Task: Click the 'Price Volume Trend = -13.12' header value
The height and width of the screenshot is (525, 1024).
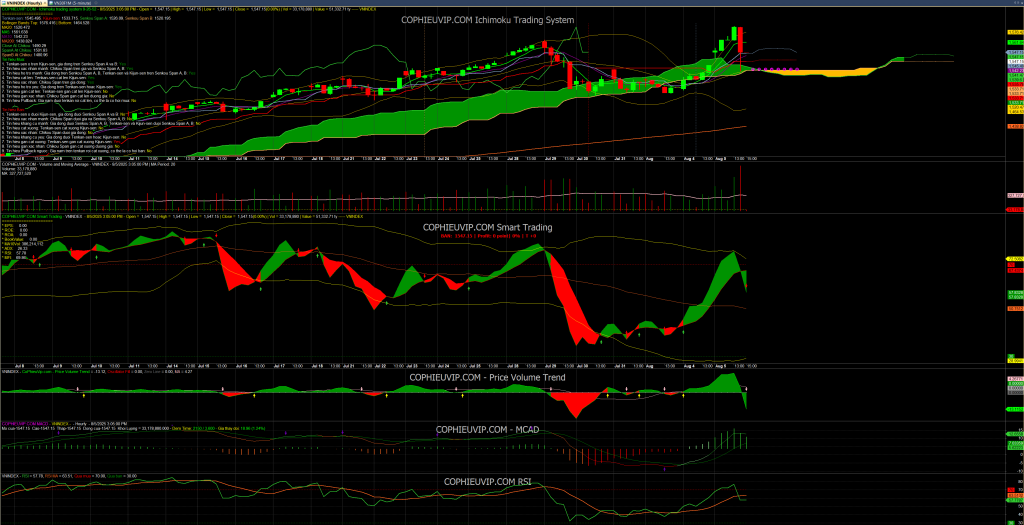Action: 65,372
